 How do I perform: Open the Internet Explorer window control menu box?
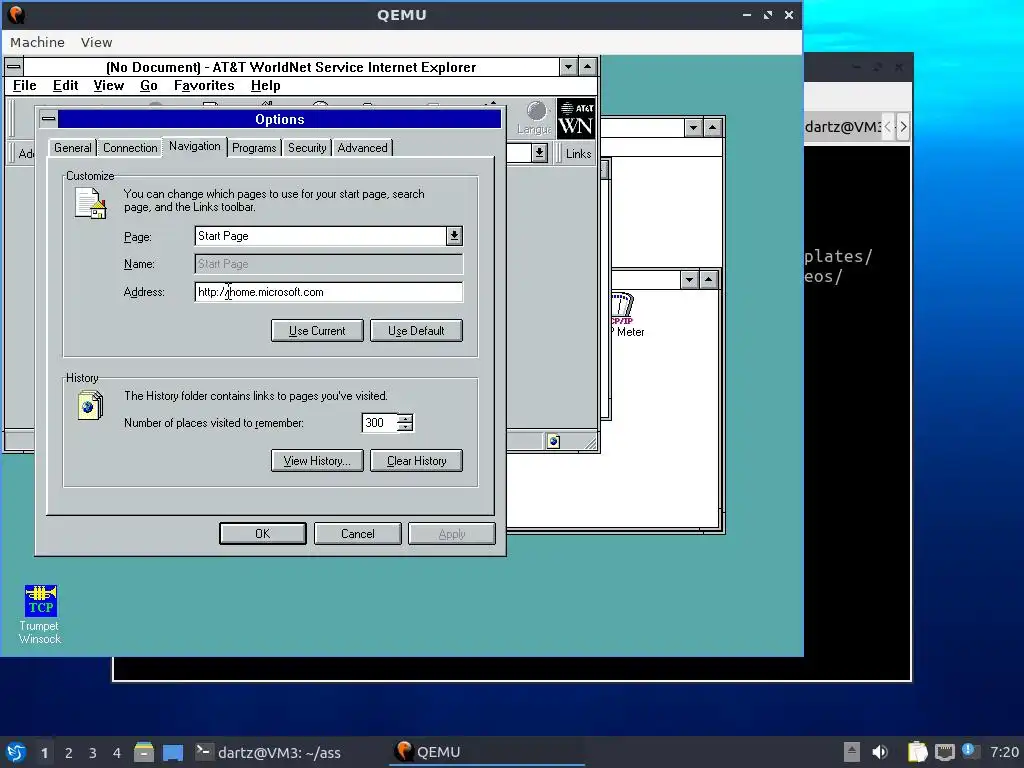pyautogui.click(x=14, y=67)
